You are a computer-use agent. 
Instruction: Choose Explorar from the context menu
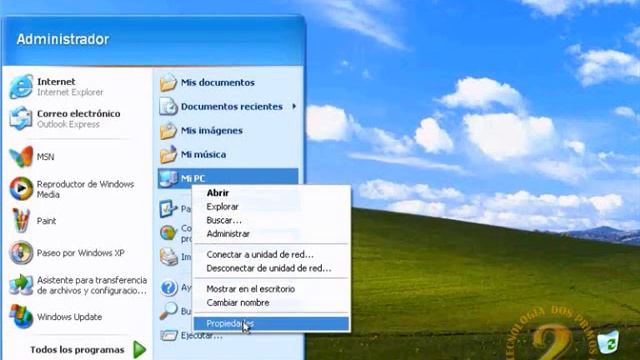pos(222,207)
